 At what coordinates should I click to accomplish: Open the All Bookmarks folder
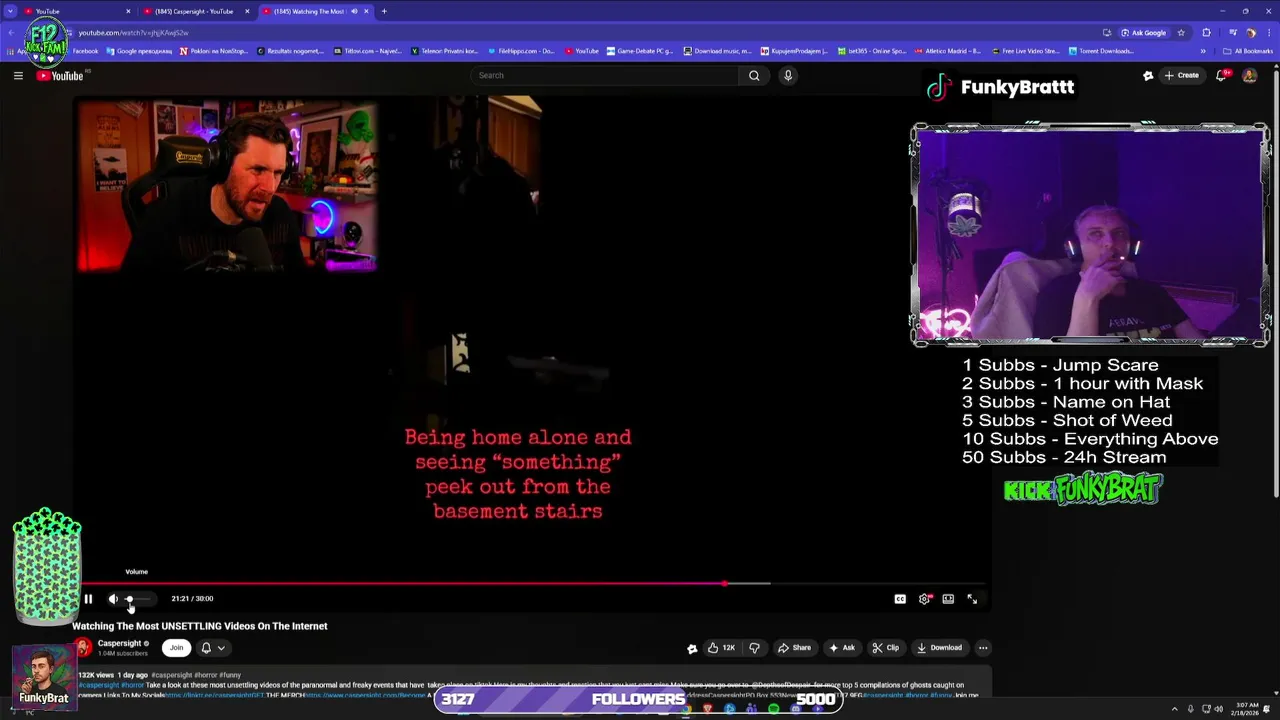[1248, 51]
